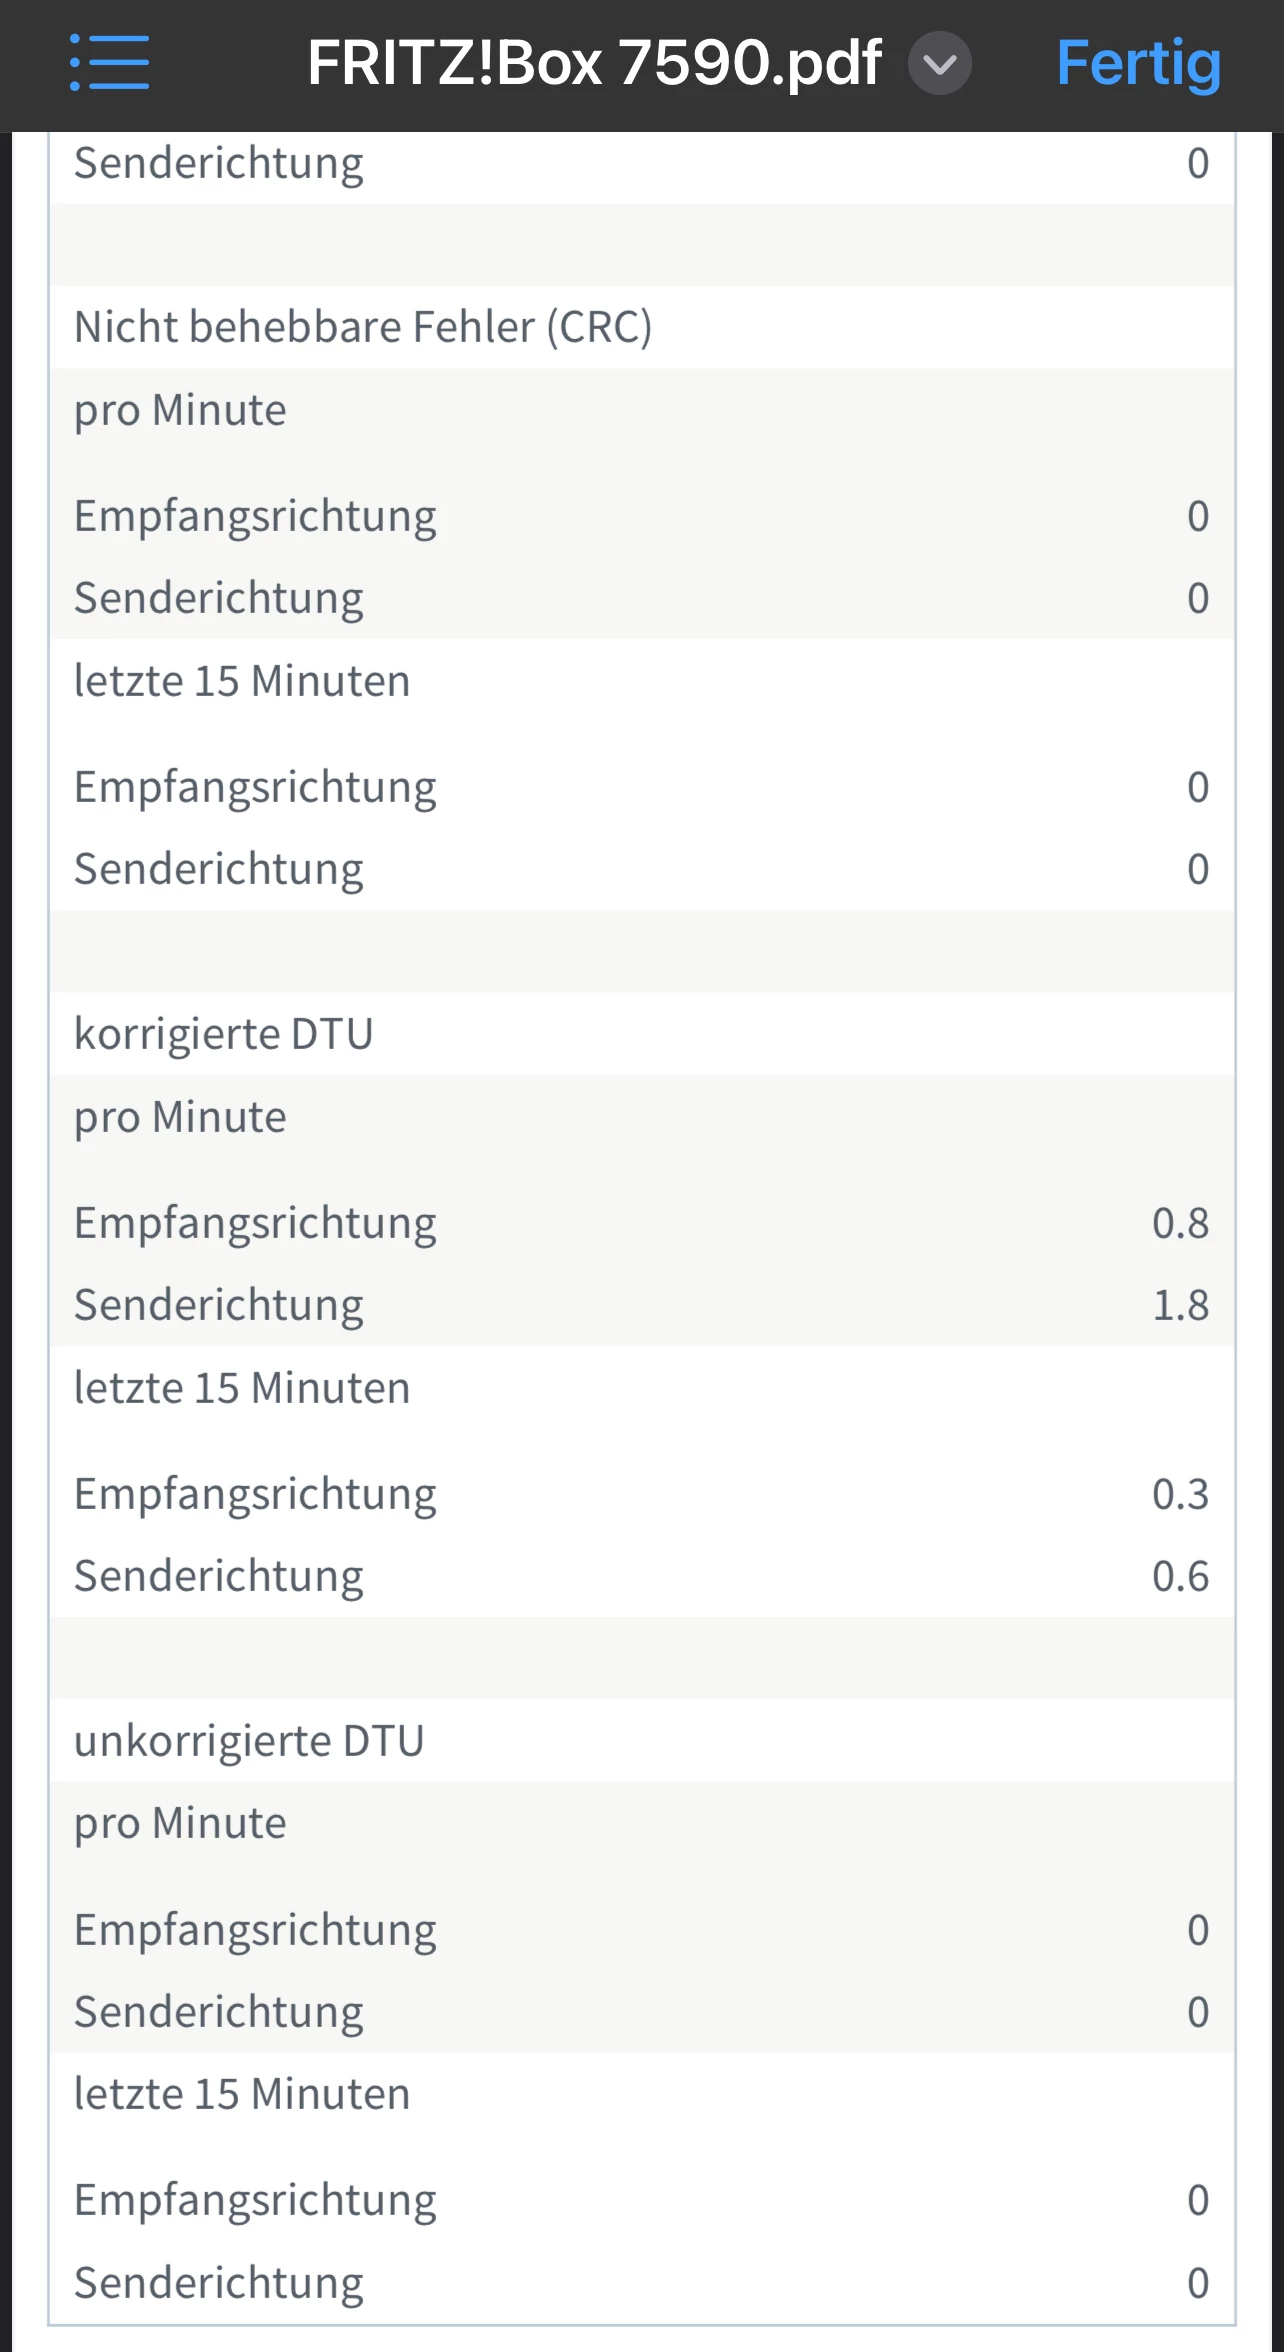1284x2352 pixels.
Task: Click the korrigierte DTU heading
Action: tap(224, 1034)
